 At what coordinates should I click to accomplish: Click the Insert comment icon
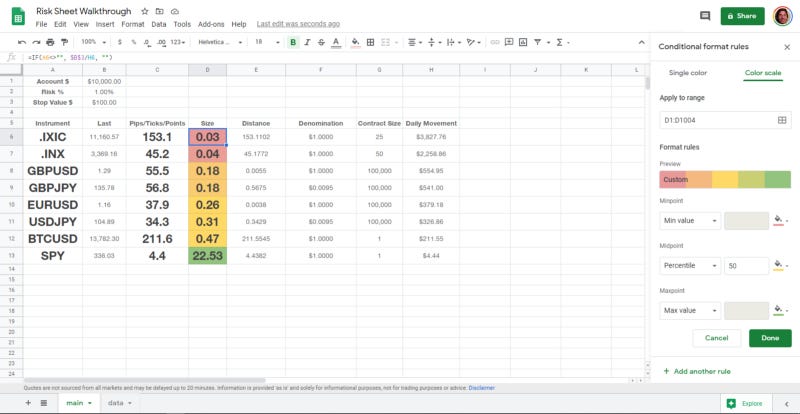509,42
